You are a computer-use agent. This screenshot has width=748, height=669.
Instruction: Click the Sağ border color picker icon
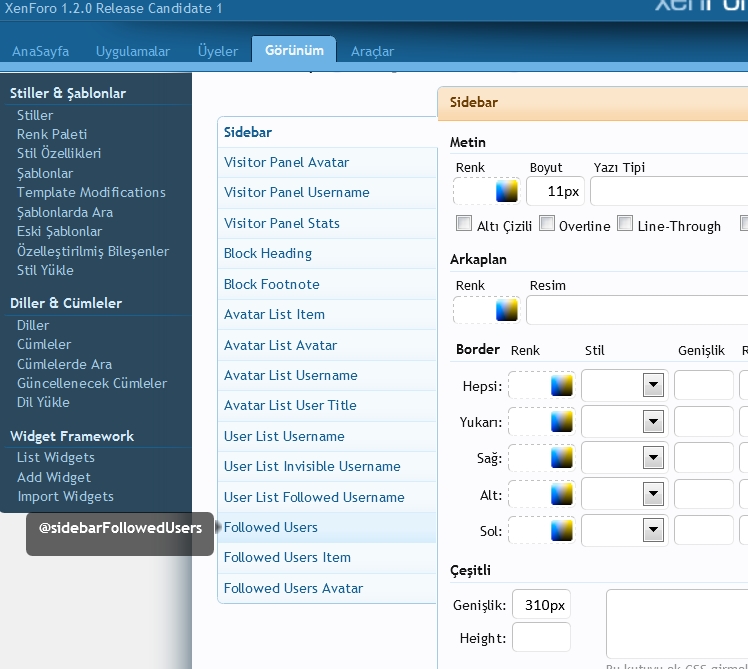[x=561, y=457]
